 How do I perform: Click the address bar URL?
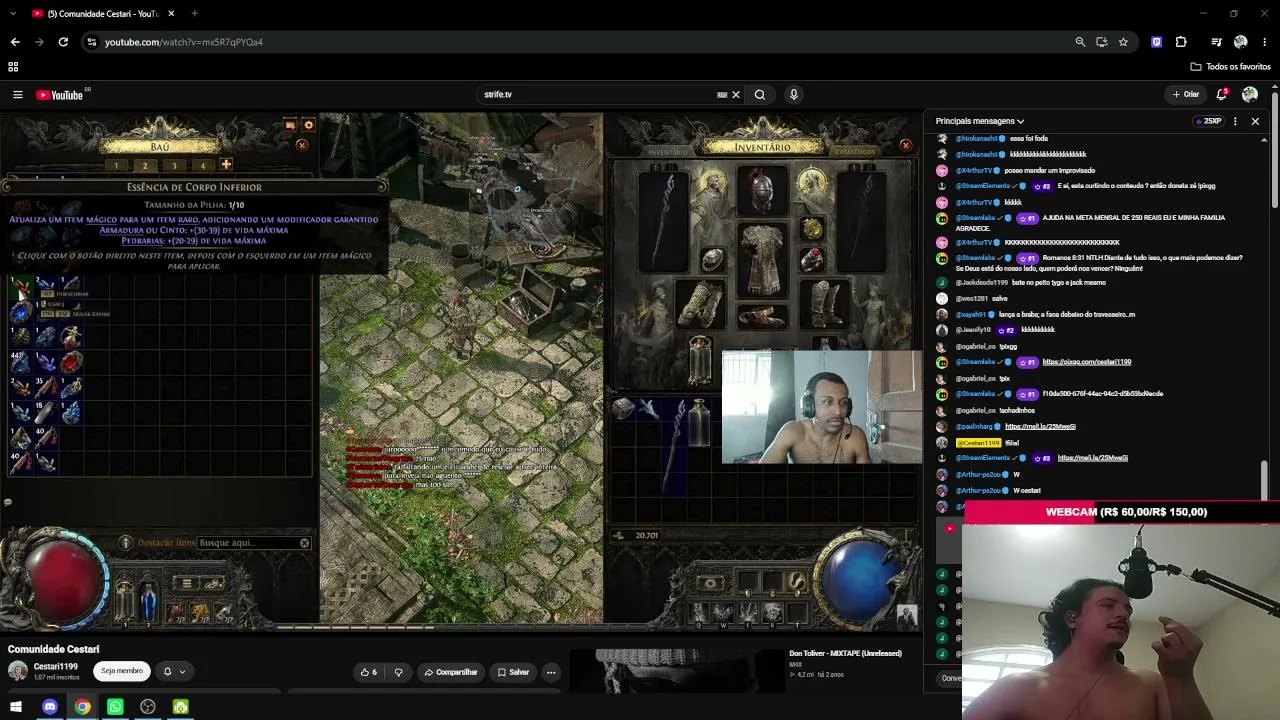[x=184, y=42]
